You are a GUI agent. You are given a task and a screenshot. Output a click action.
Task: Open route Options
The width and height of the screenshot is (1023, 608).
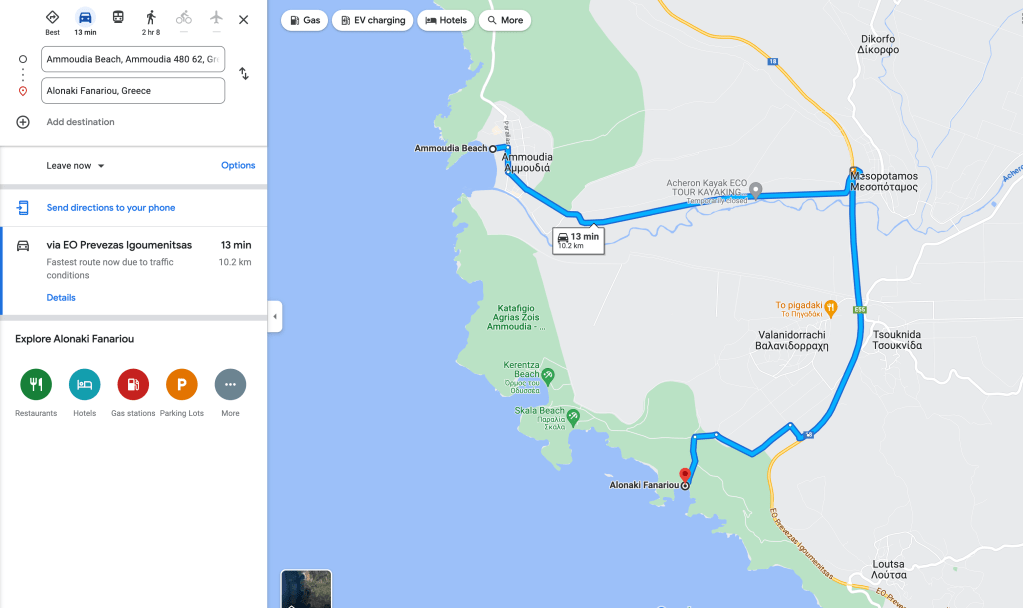point(238,165)
